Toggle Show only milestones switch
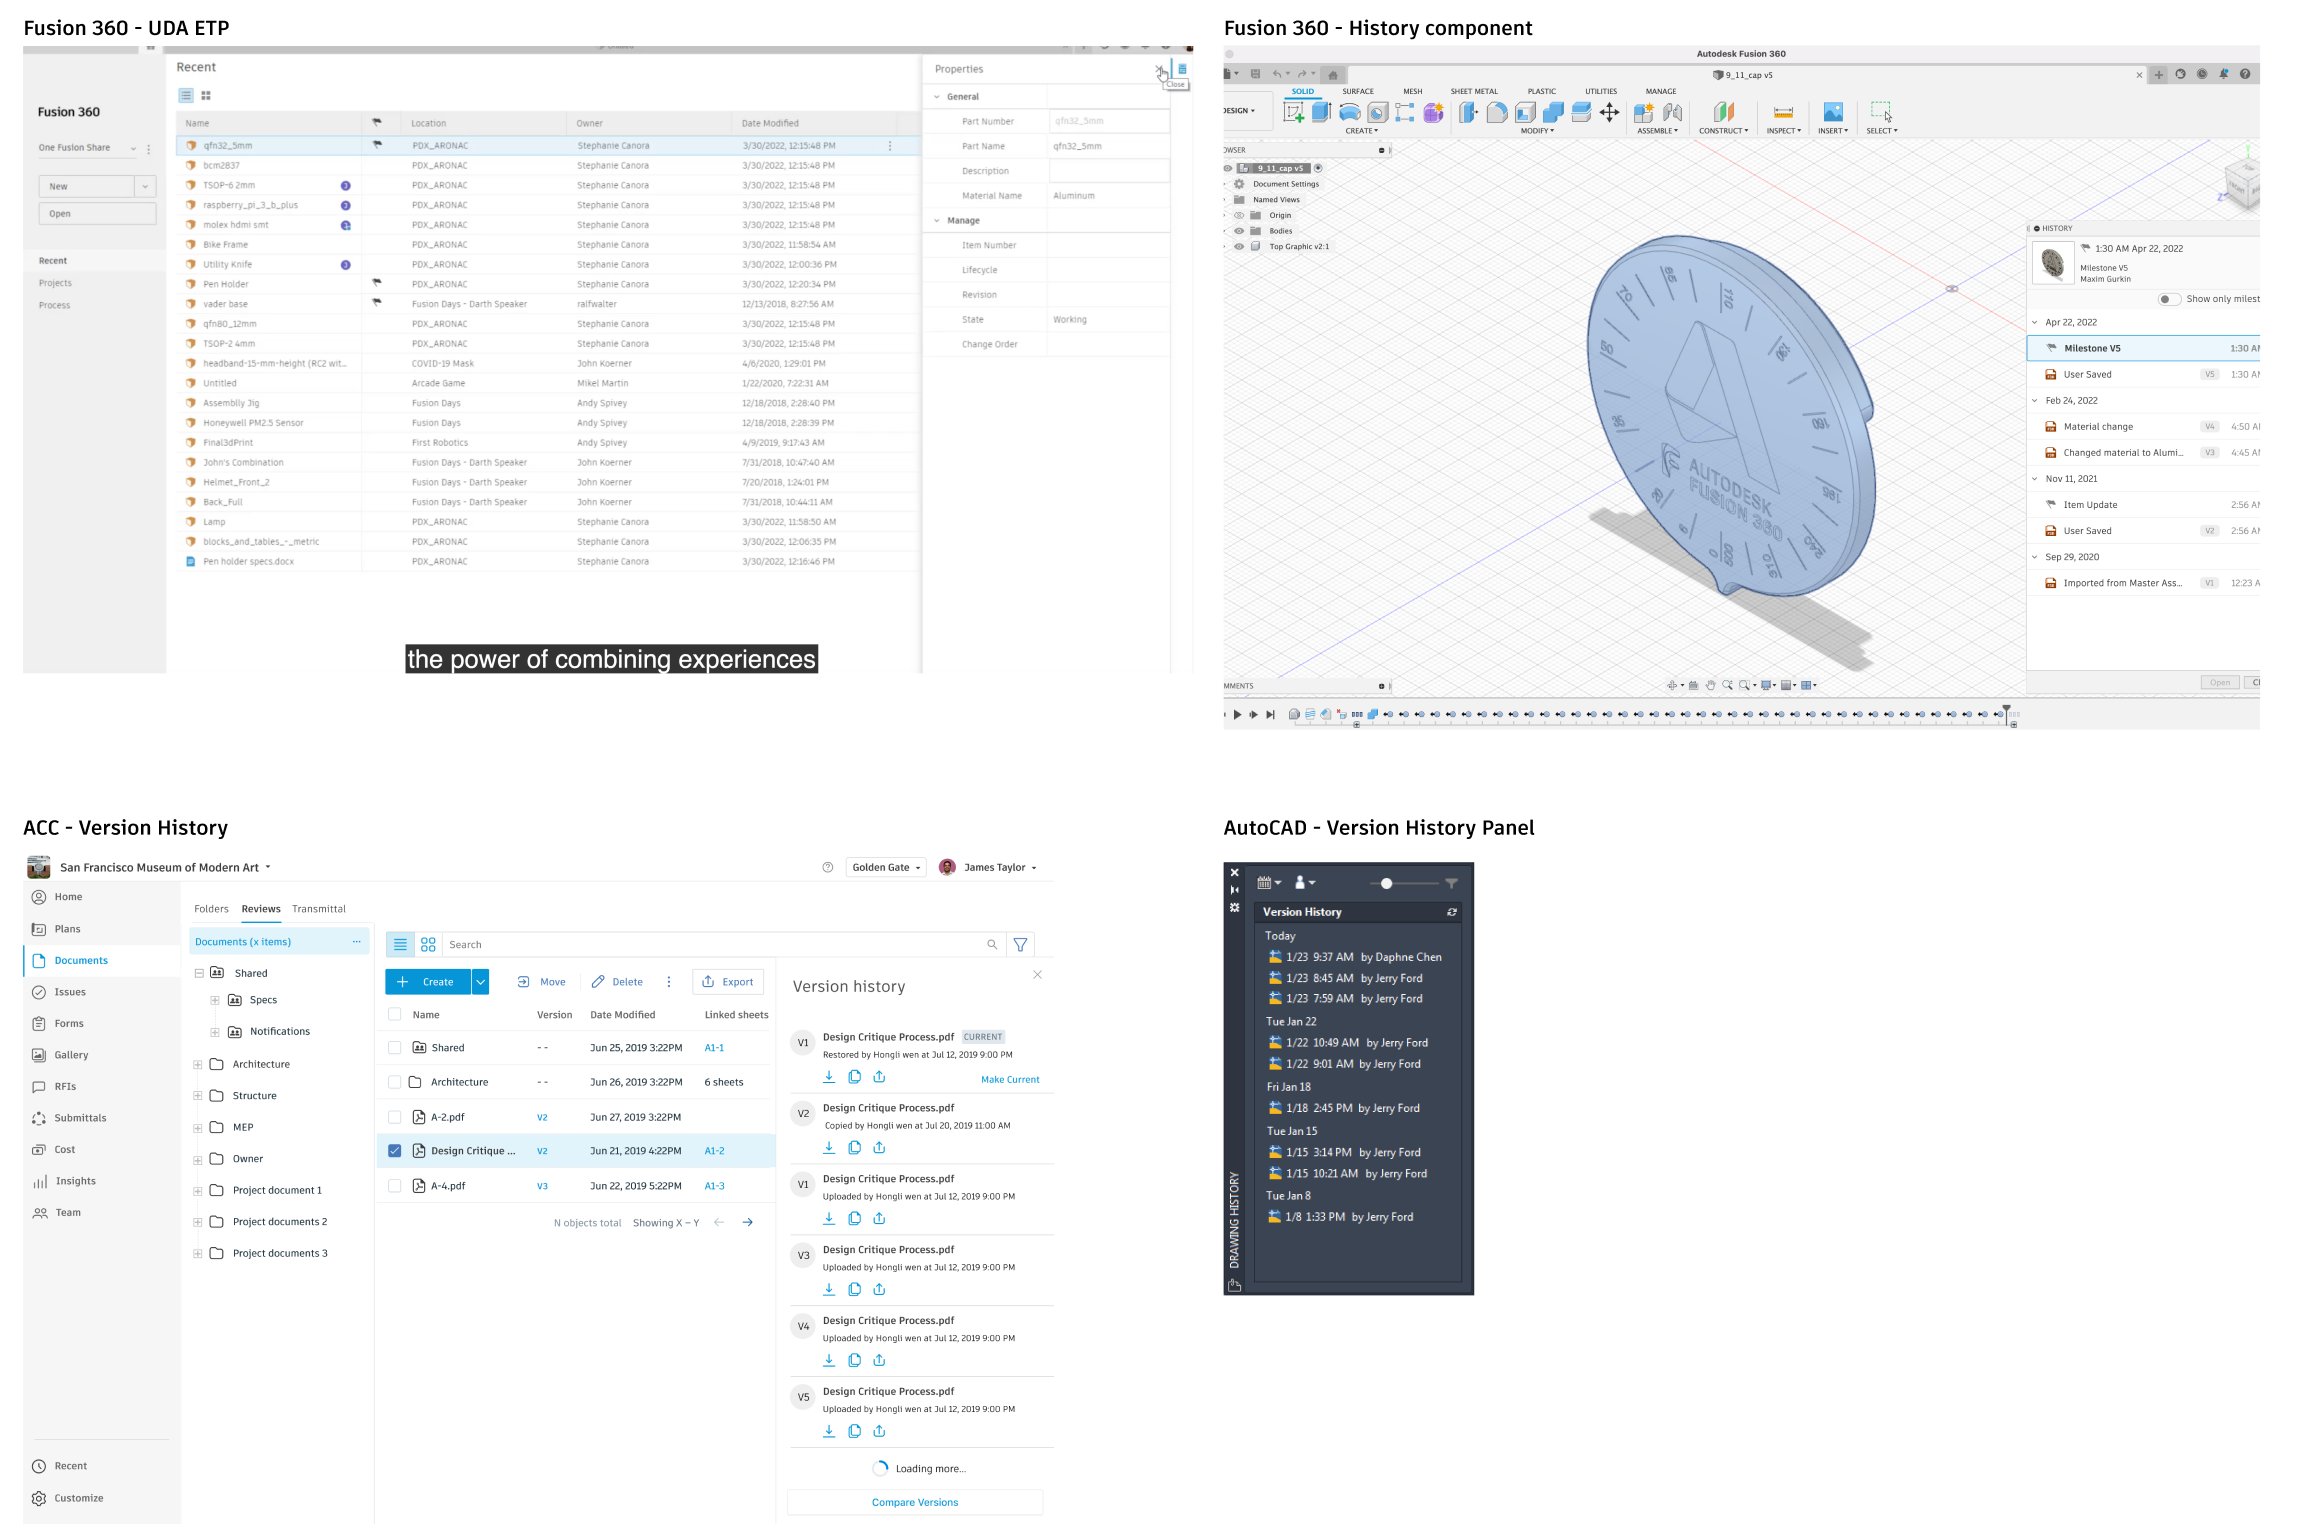This screenshot has width=2318, height=1524. [x=2168, y=299]
